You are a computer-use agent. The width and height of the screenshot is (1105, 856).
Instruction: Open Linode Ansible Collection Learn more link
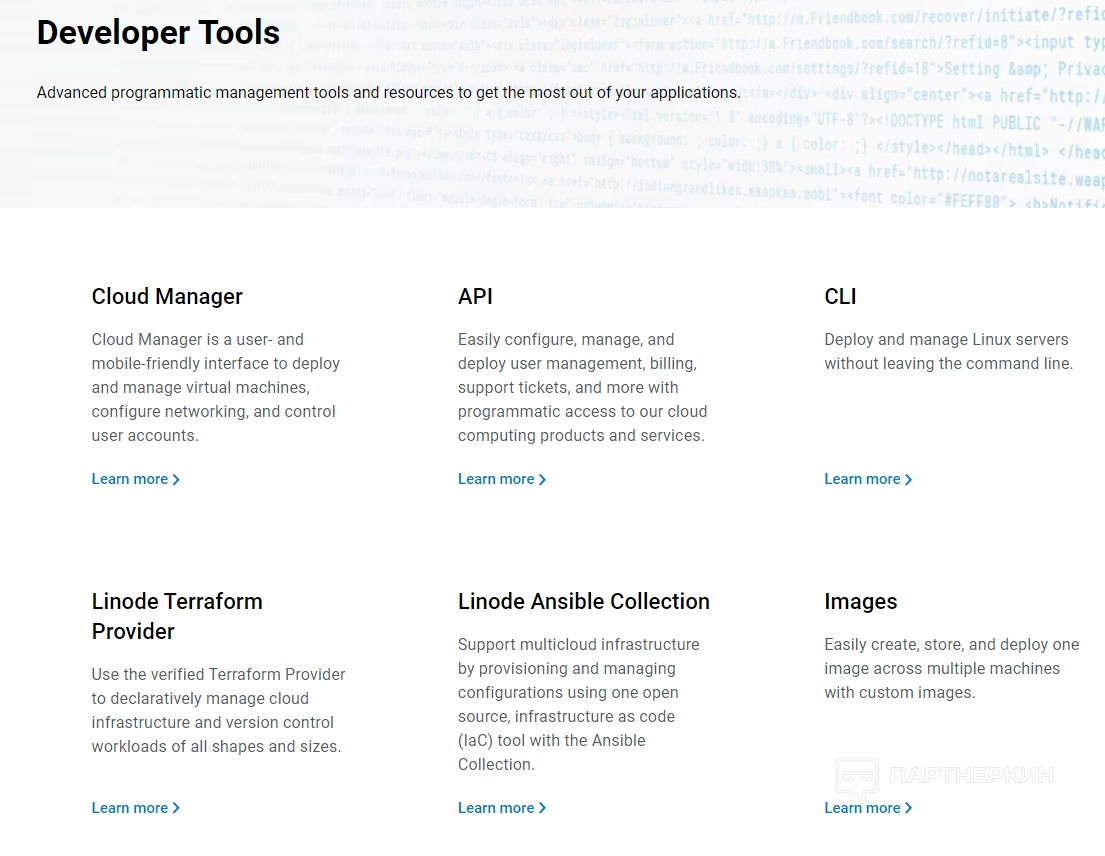(502, 808)
